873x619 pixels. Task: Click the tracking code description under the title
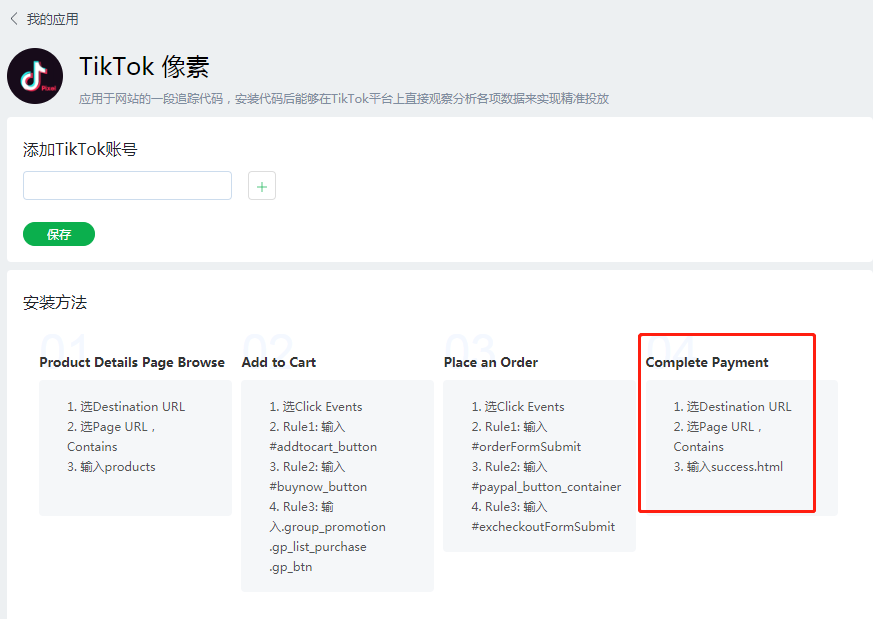pos(344,99)
